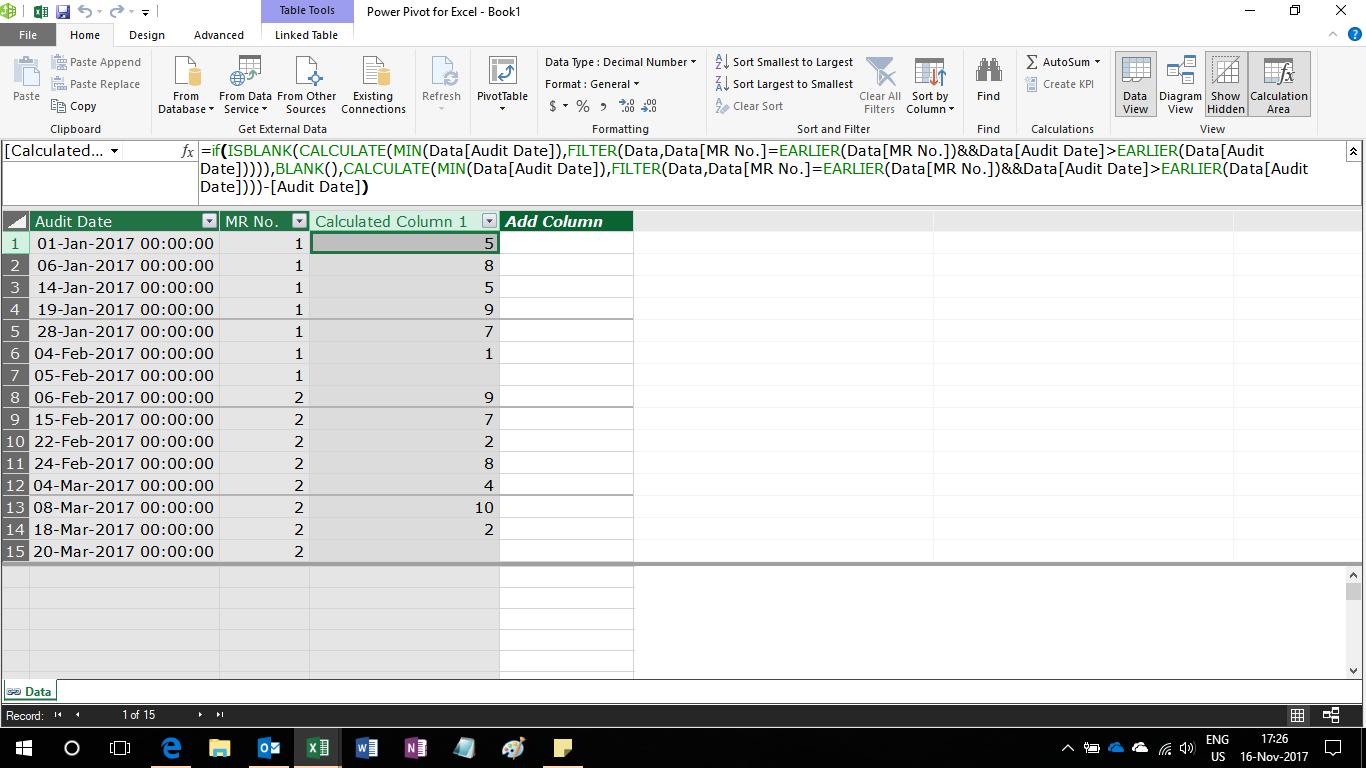Click the grid view icon in status bar
Viewport: 1366px width, 768px height.
(1297, 715)
